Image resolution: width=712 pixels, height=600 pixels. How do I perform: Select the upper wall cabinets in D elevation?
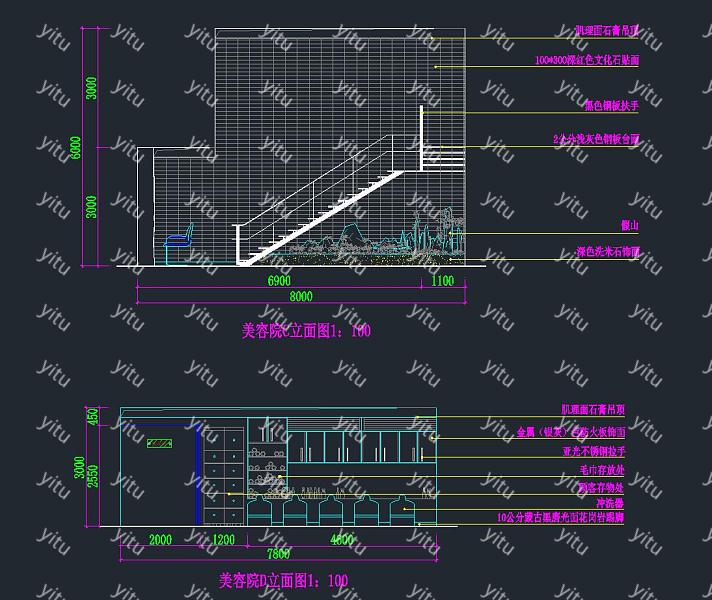pos(362,443)
